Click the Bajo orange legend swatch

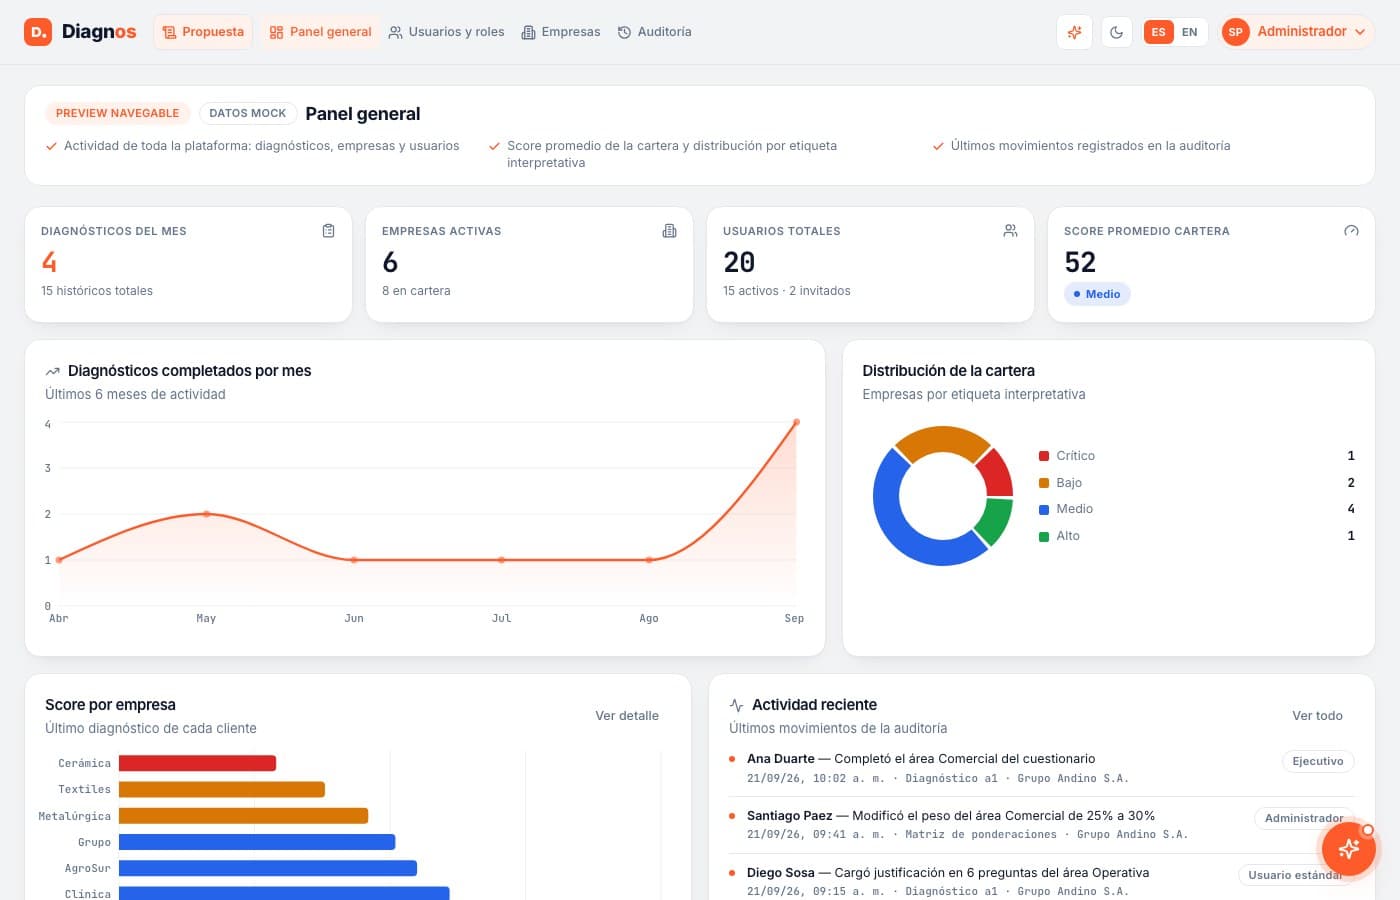1044,483
